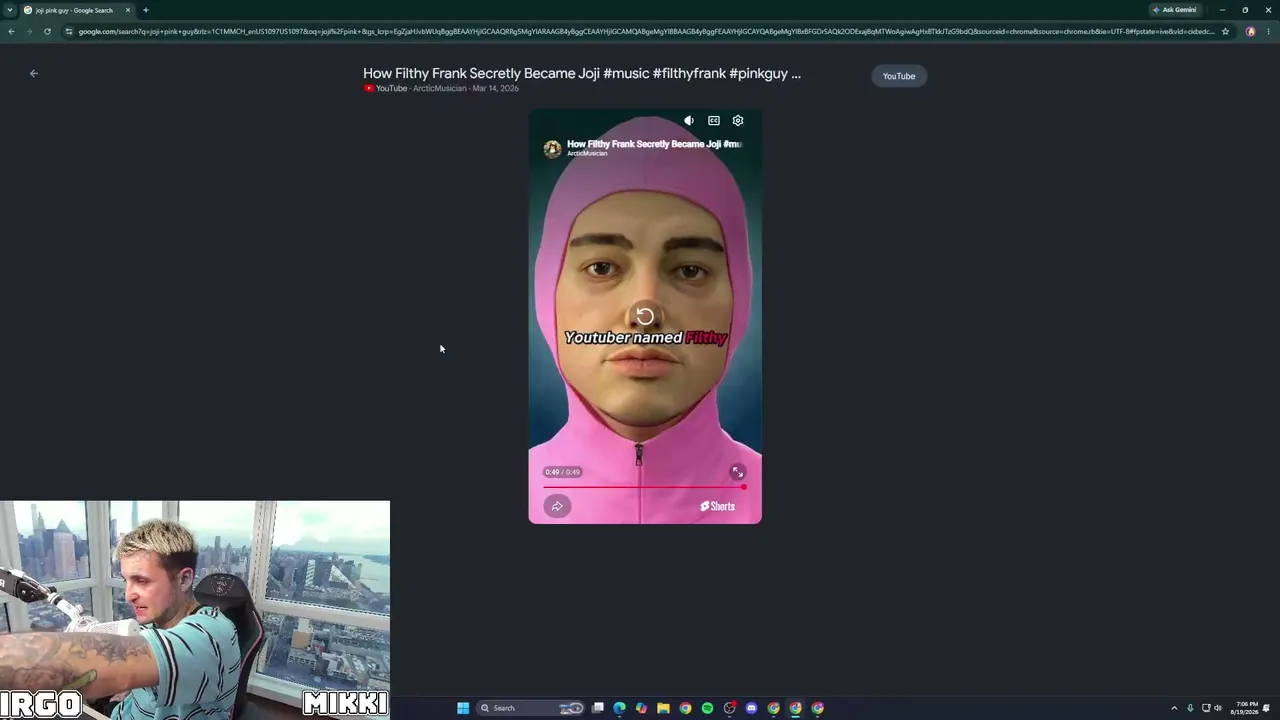Image resolution: width=1280 pixels, height=720 pixels.
Task: Mute the video with the speaker icon
Action: tap(689, 121)
